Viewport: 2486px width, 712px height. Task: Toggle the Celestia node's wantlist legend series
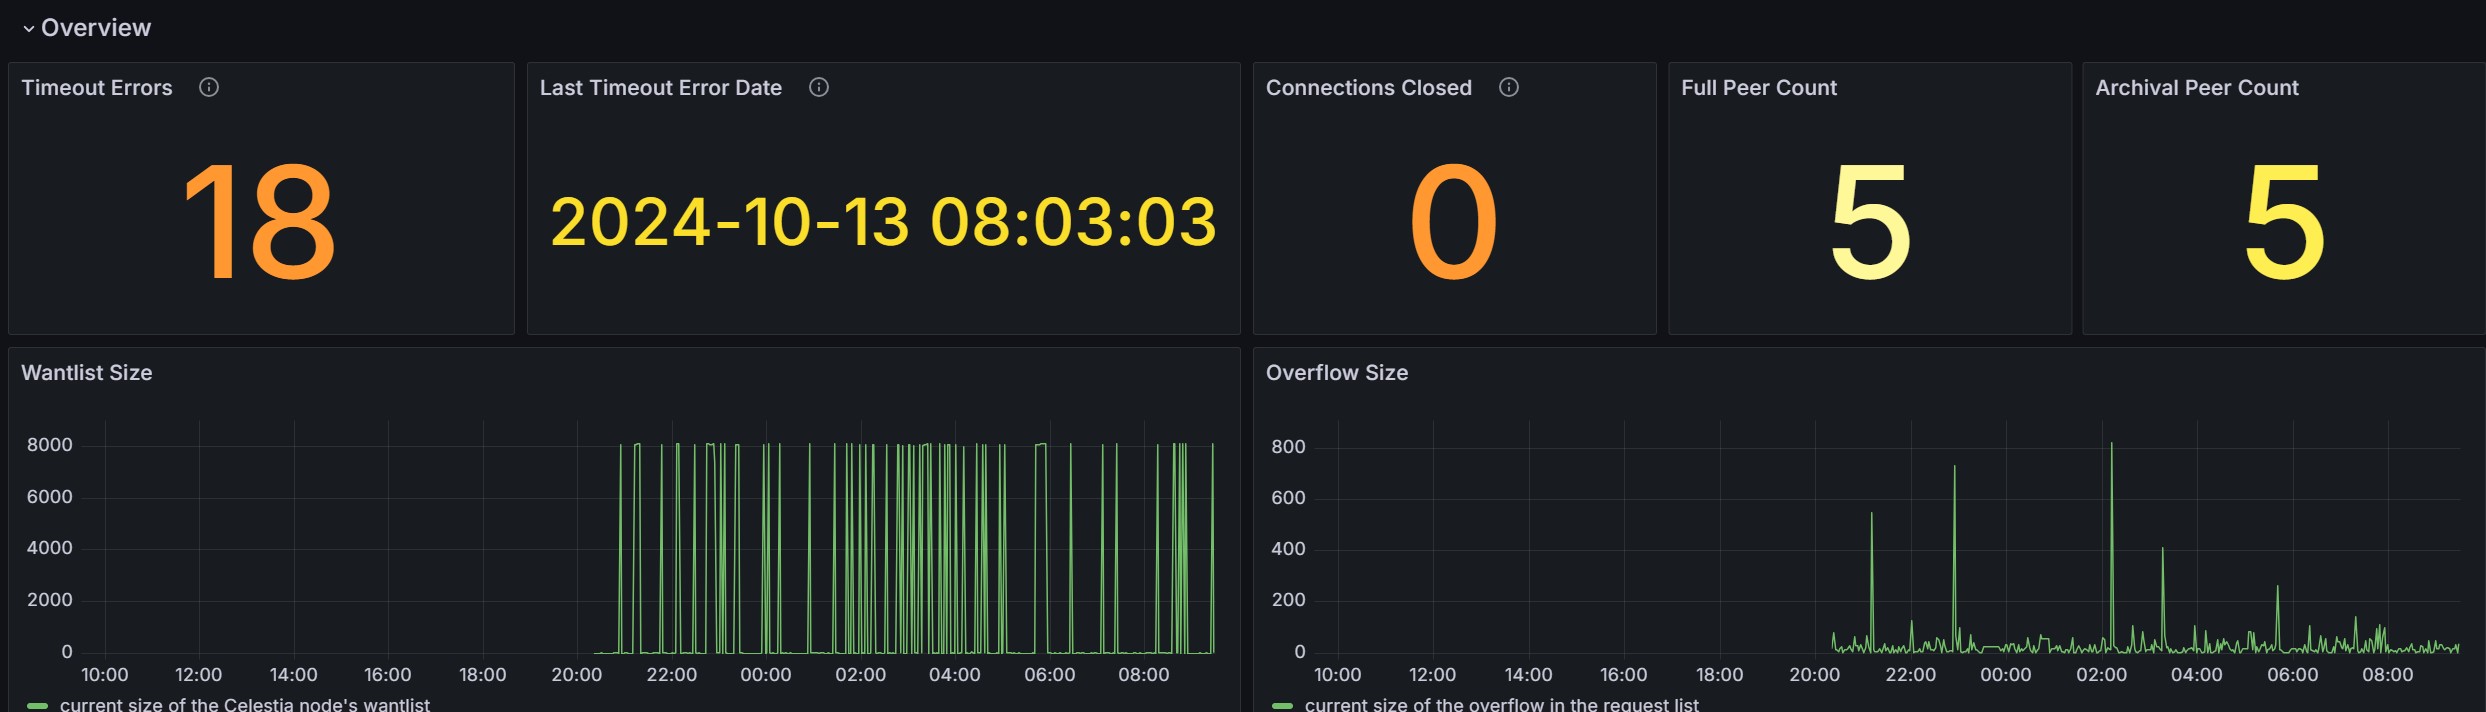(x=245, y=704)
